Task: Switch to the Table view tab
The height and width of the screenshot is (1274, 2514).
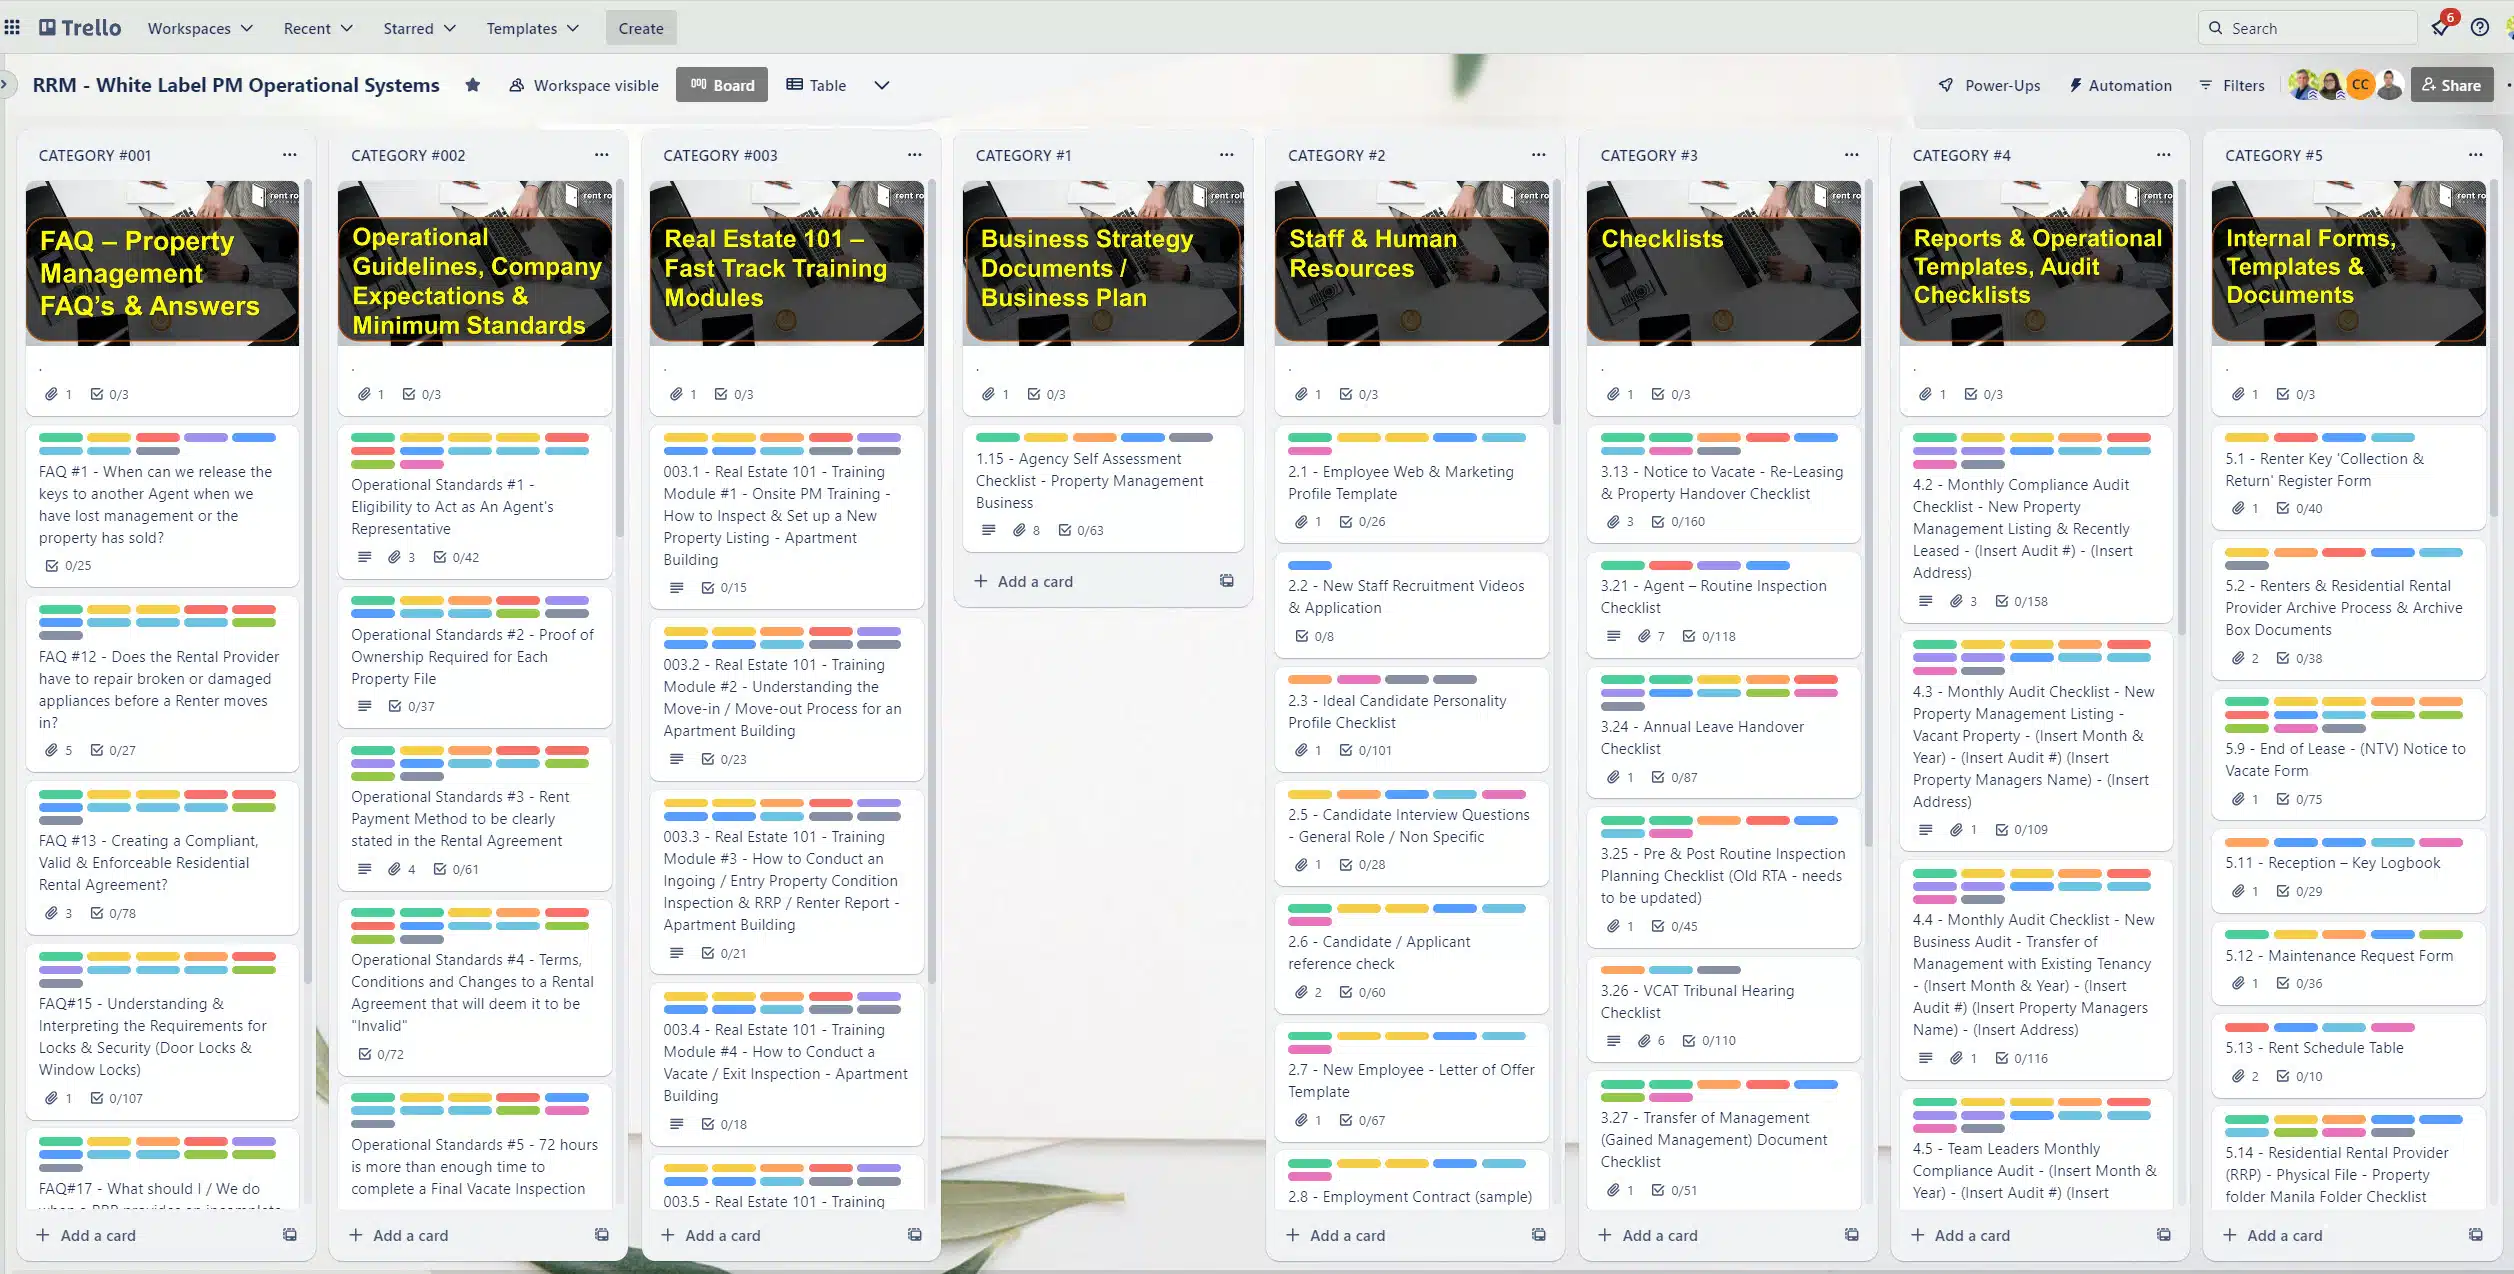Action: point(816,85)
